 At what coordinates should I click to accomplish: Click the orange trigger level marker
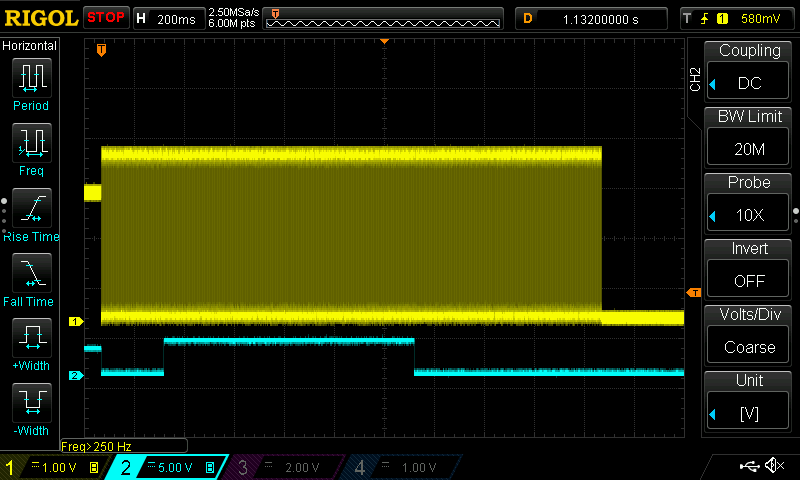(692, 292)
